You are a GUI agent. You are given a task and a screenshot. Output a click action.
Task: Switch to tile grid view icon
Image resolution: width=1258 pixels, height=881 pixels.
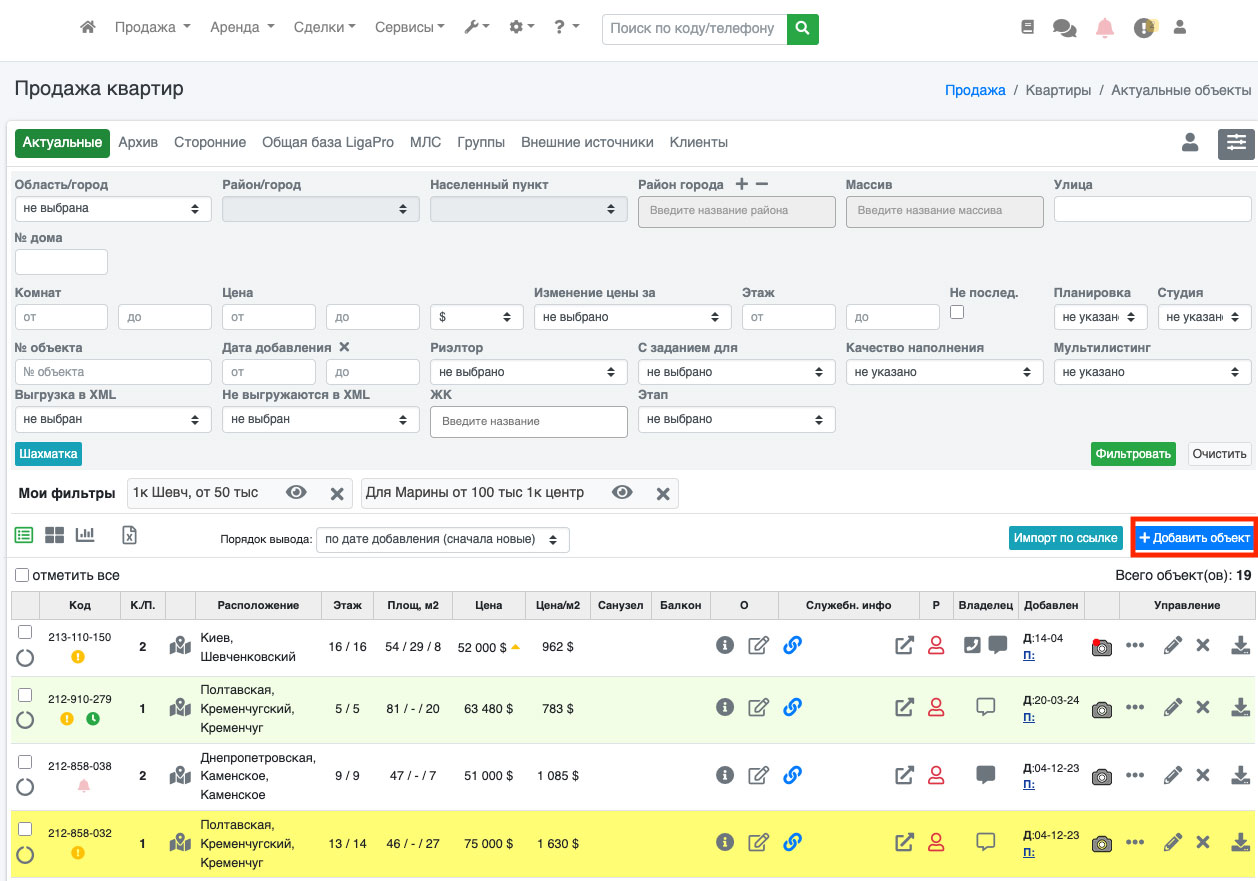54,535
